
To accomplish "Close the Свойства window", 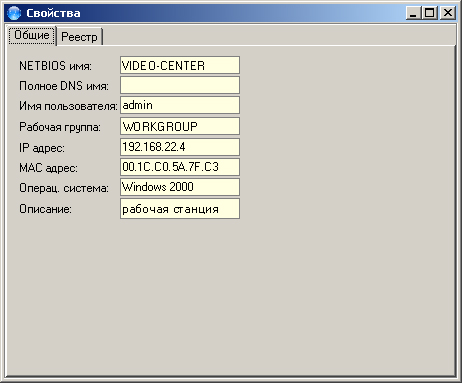I will click(x=448, y=13).
